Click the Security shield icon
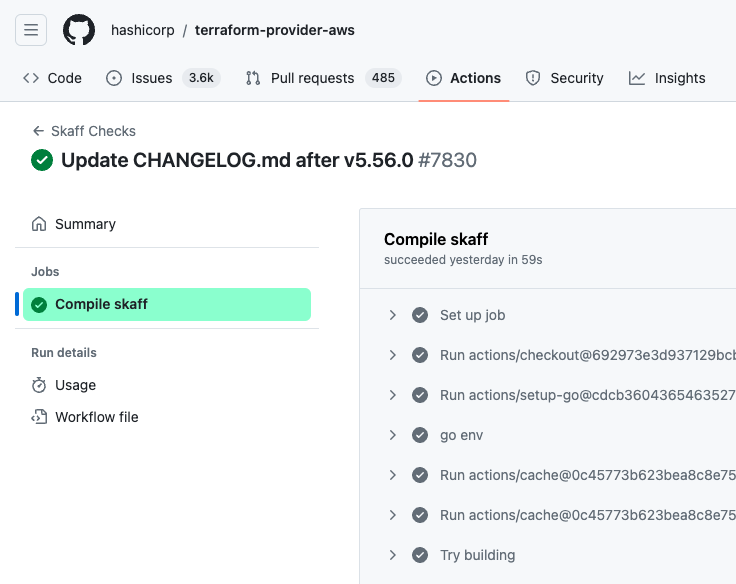 pyautogui.click(x=533, y=78)
